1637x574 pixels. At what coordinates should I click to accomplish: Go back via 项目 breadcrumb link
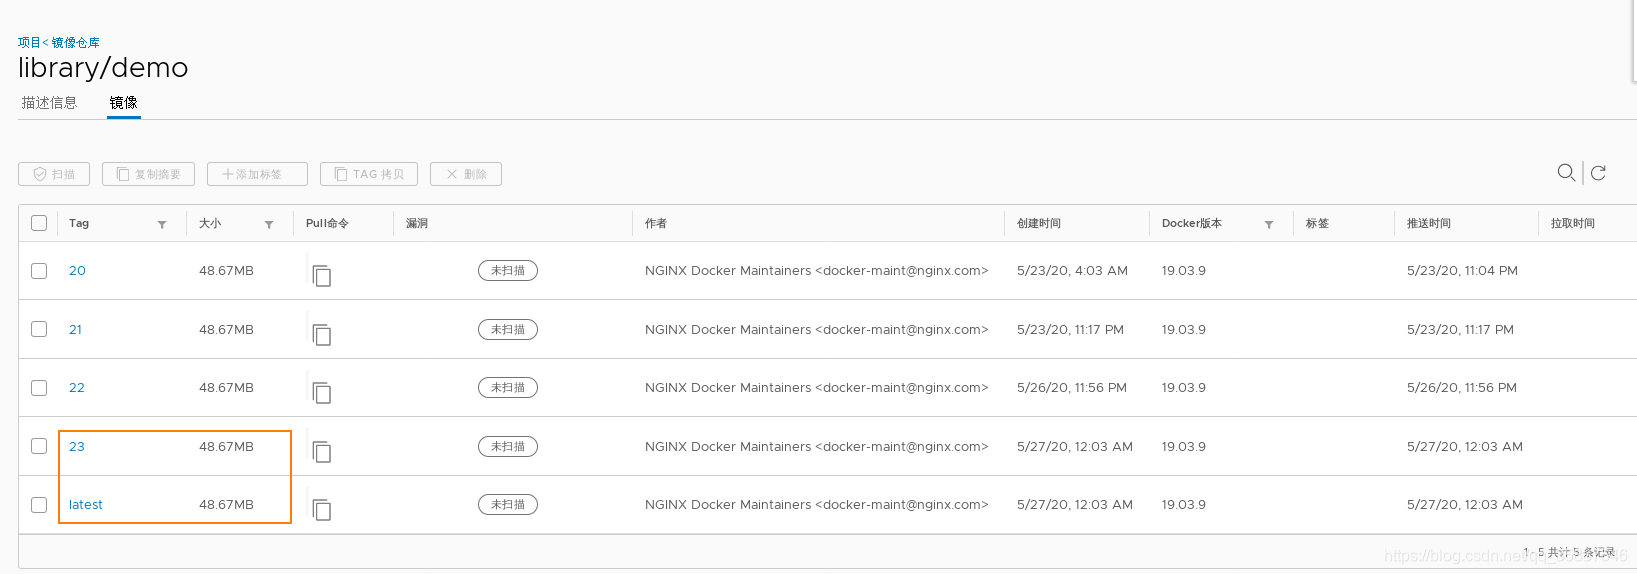pos(29,43)
